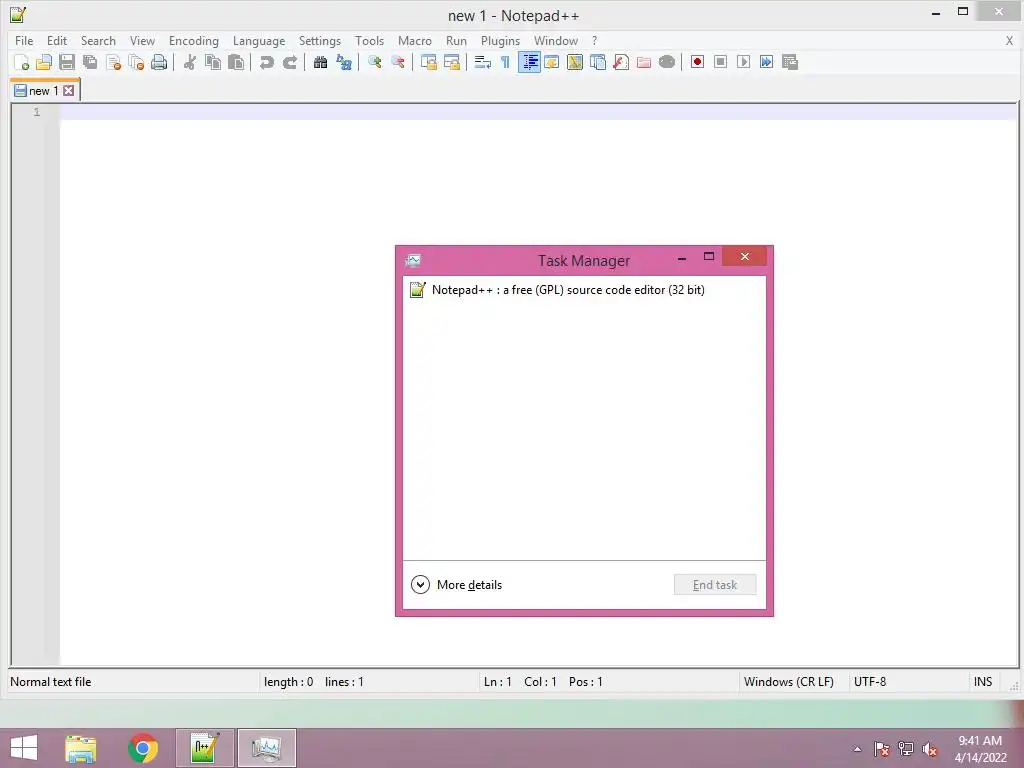Click the Zoom Out magnifier icon
The image size is (1024, 768).
point(397,62)
